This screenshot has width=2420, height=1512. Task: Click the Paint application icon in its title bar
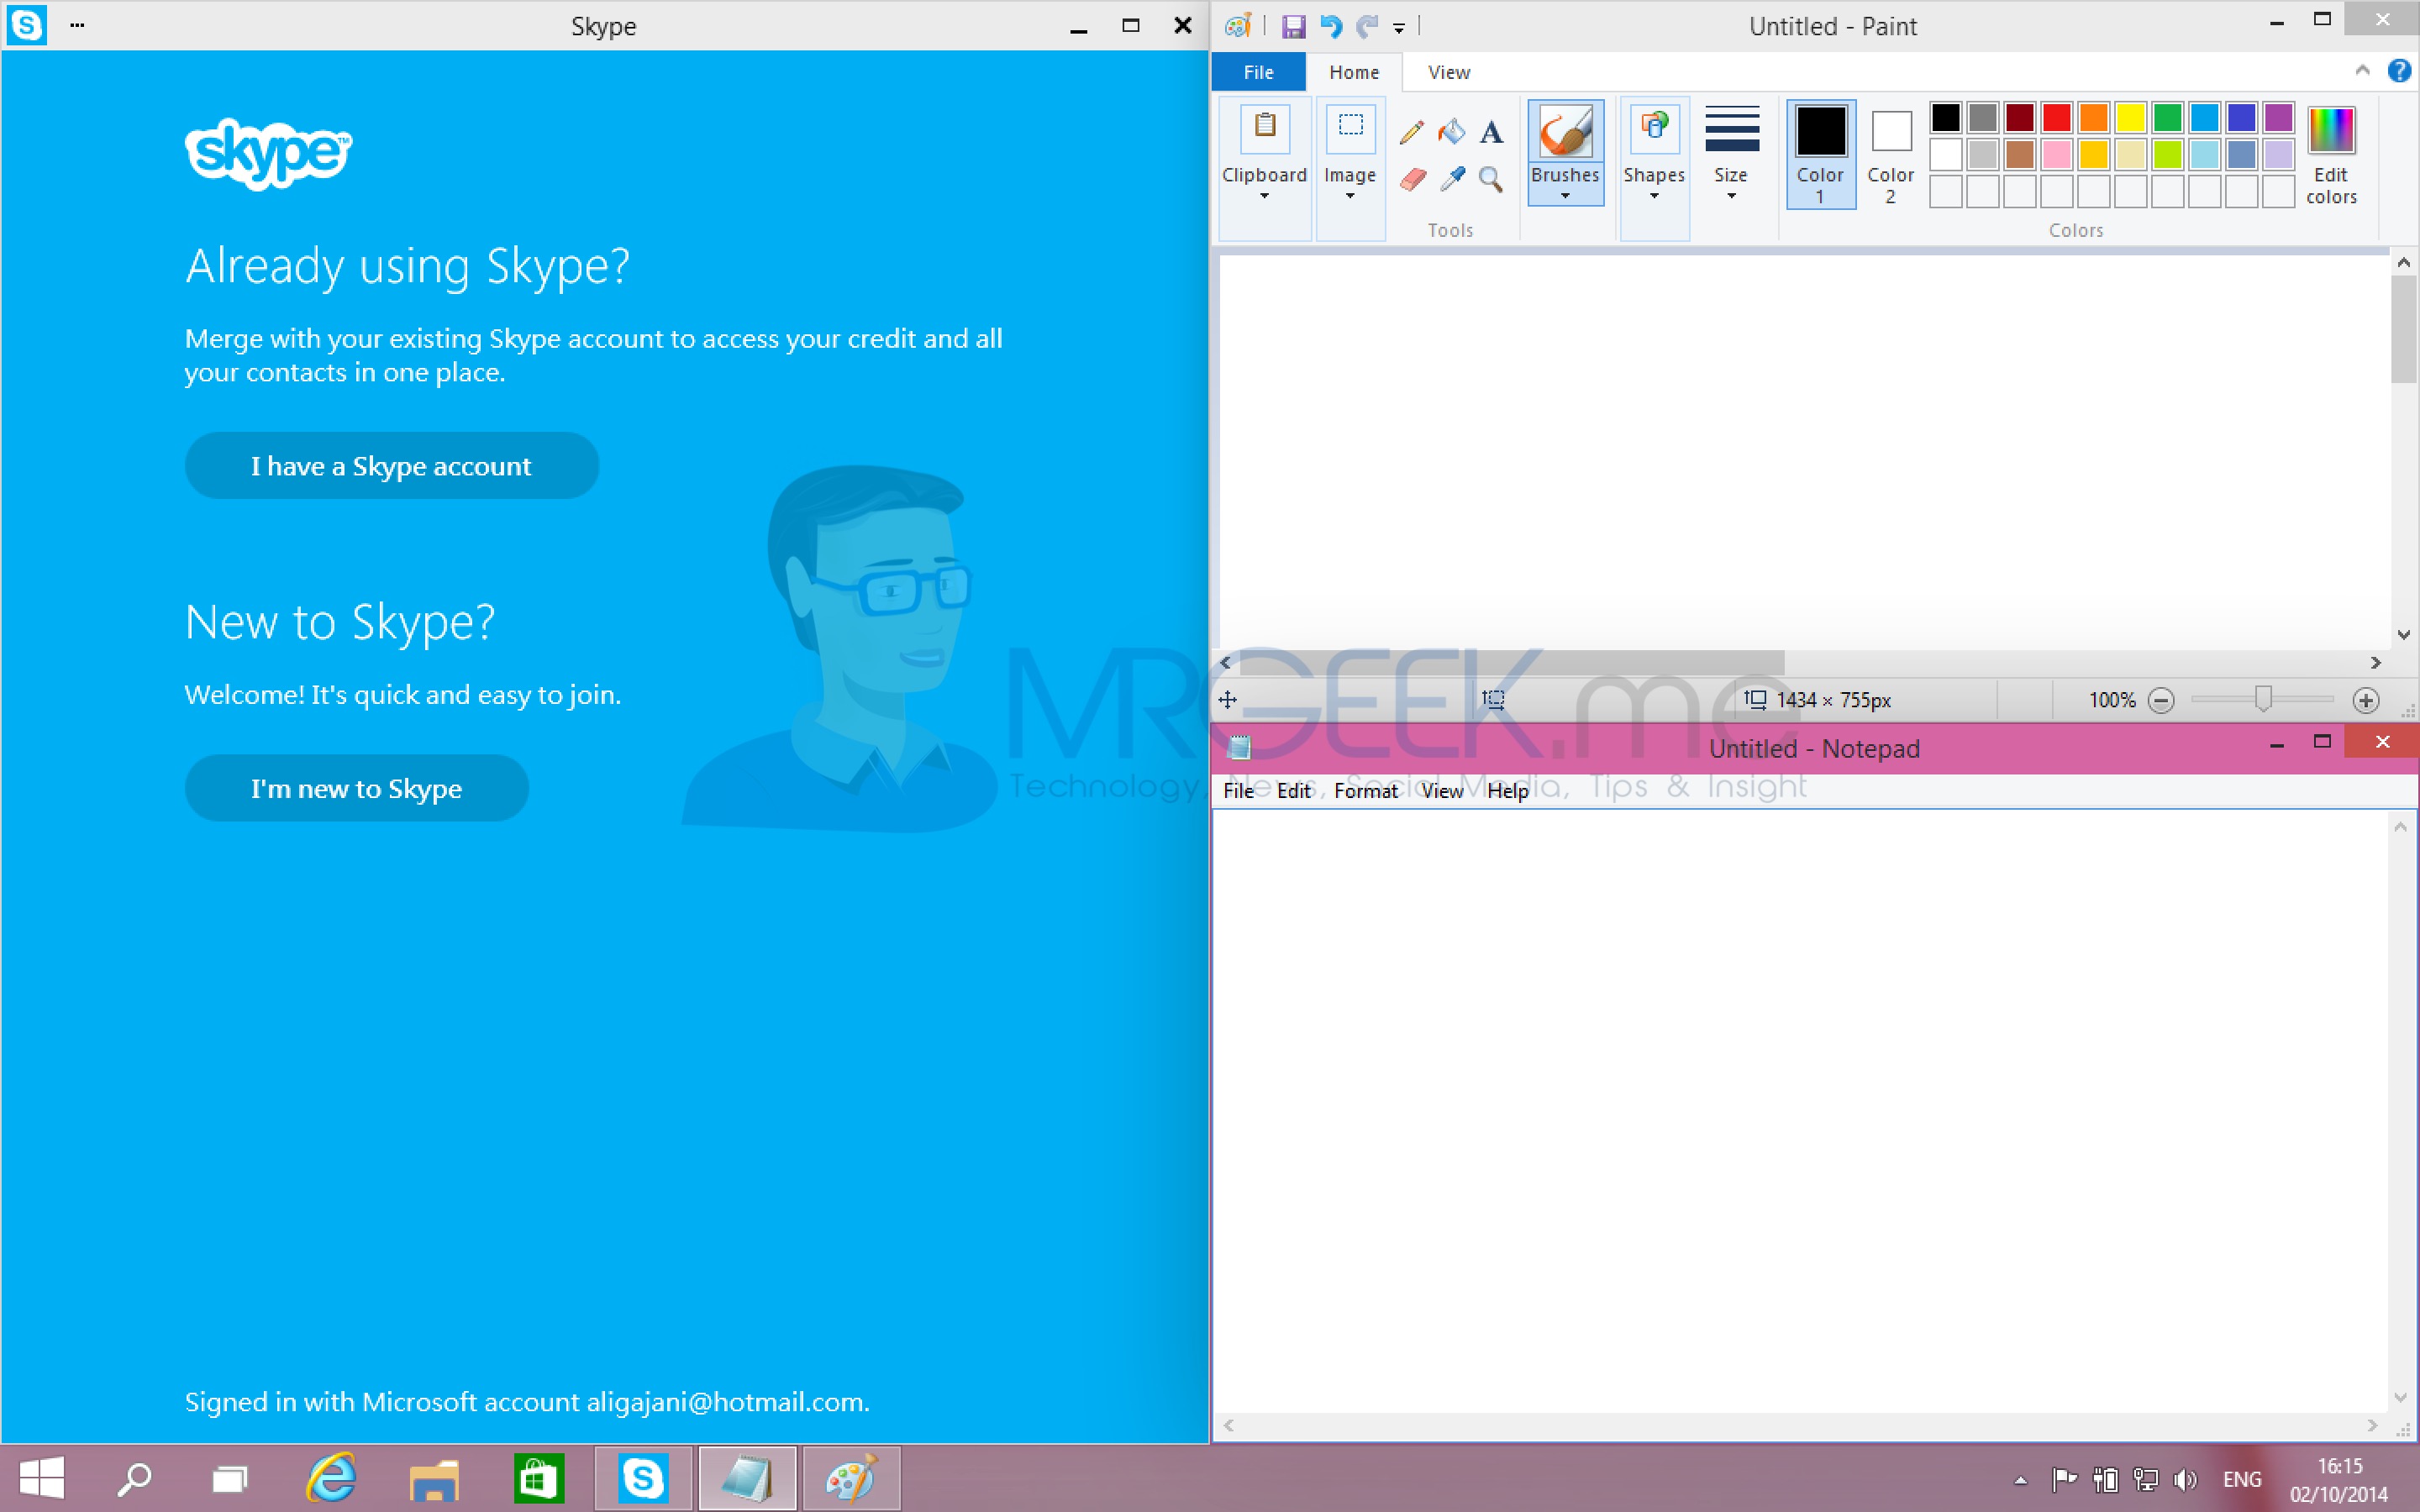pos(1238,26)
